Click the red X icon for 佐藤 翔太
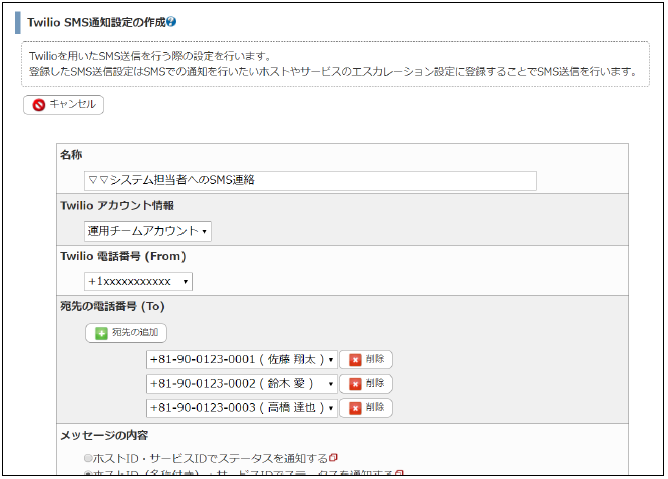Screen dimensions: 668x479 354,359
